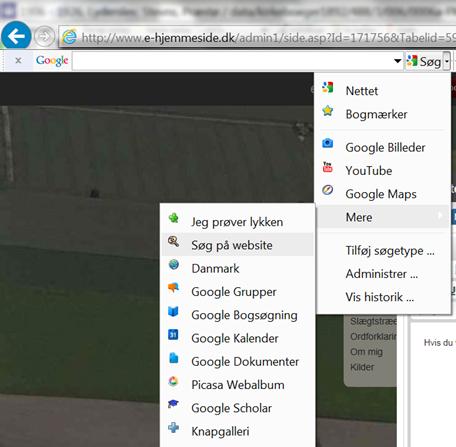Click the Google logo on toolbar

coord(52,60)
